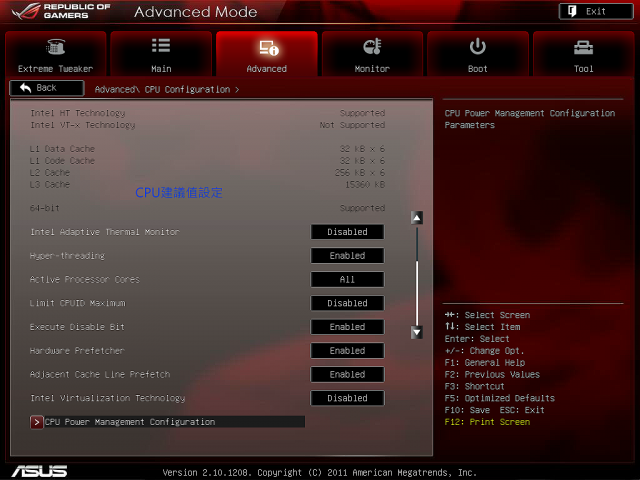Click the vertical scrollbar track

(416, 275)
